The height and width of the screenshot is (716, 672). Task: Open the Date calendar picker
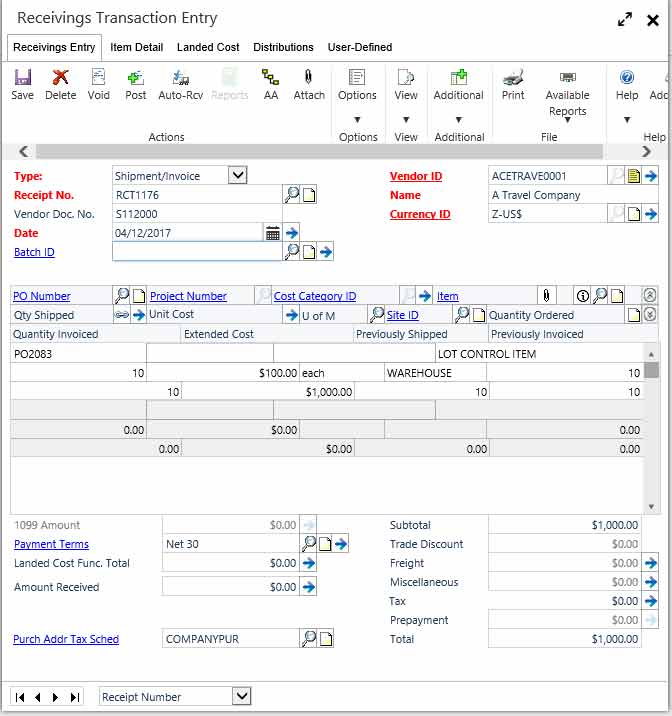[x=273, y=233]
